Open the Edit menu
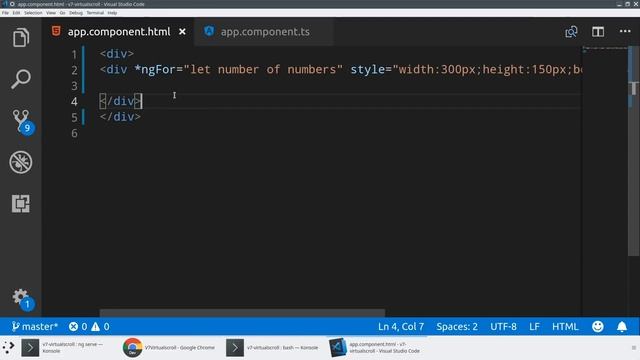The width and height of the screenshot is (640, 360). [x=16, y=13]
